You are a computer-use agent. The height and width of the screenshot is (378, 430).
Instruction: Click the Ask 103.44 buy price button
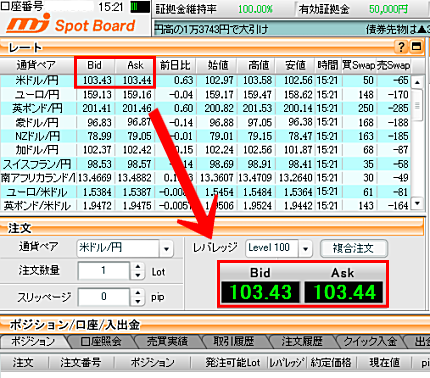[x=344, y=292]
